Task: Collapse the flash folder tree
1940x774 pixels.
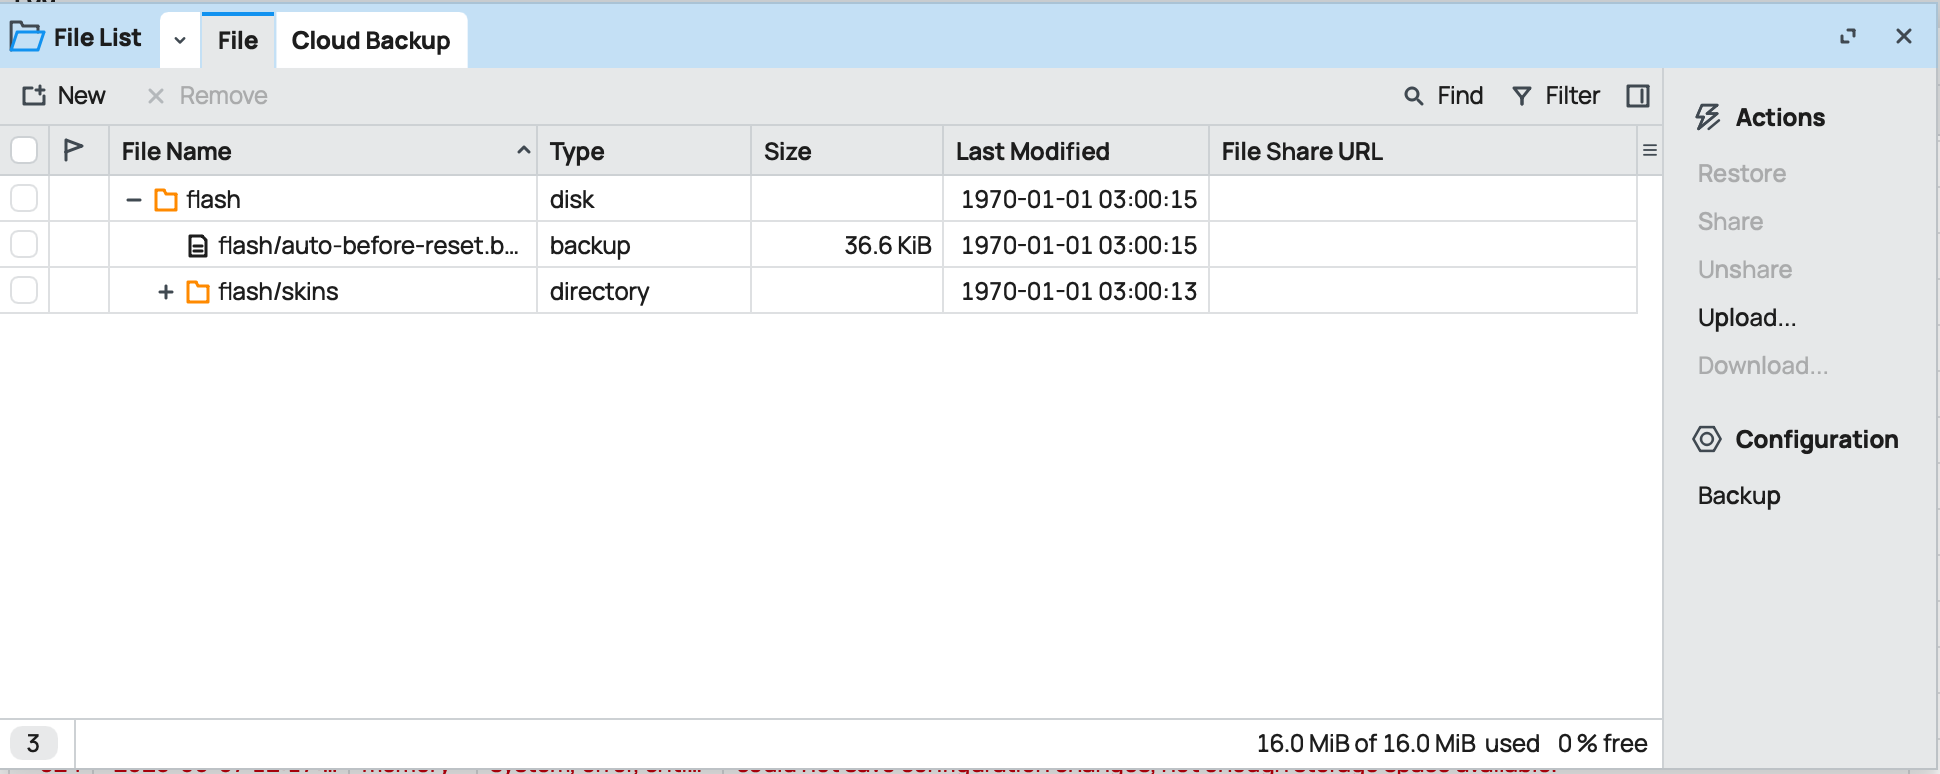Action: 133,199
